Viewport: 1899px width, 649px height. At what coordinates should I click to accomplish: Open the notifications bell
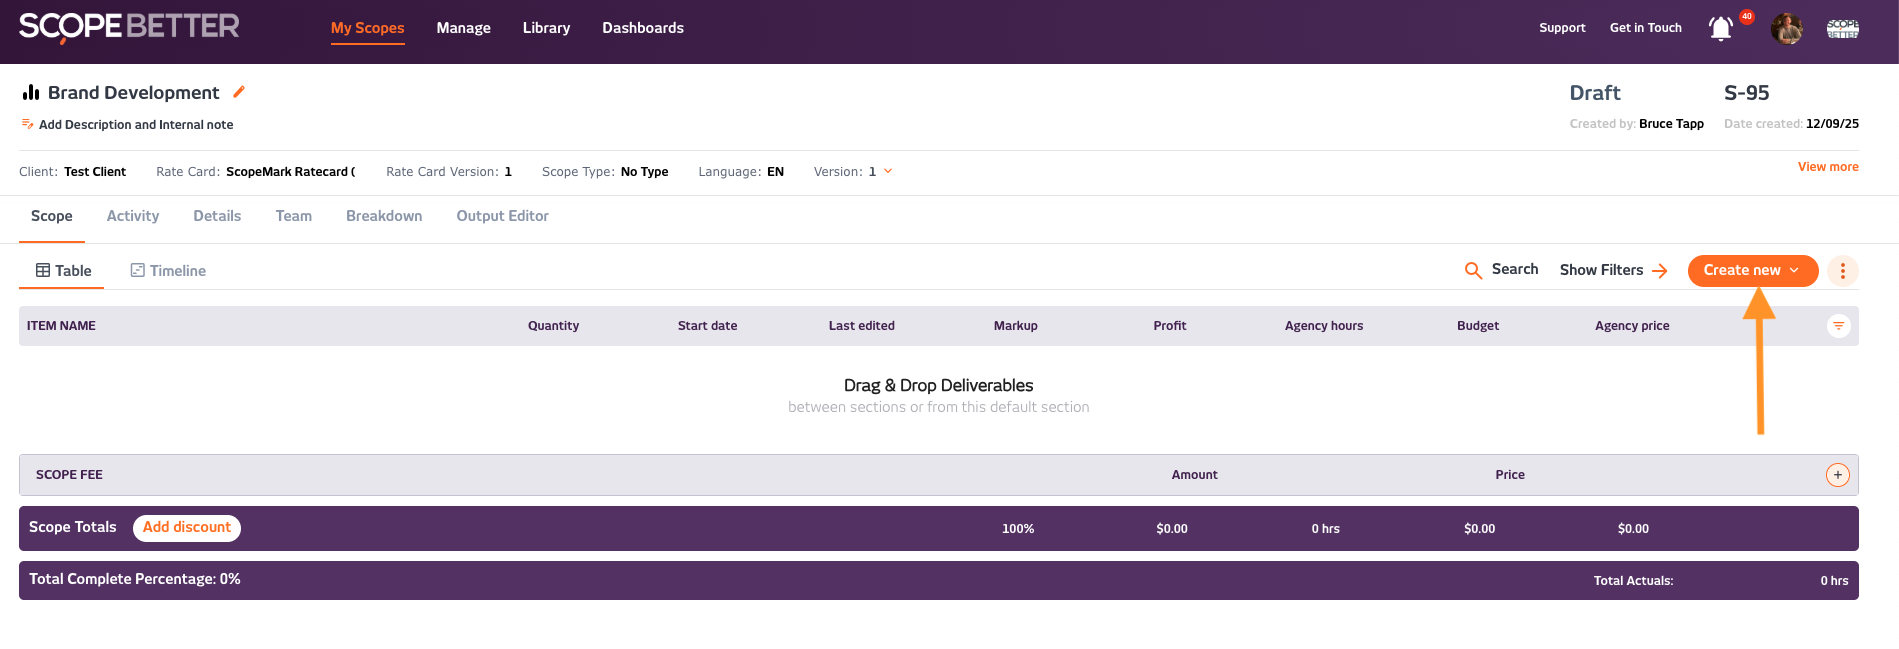tap(1720, 29)
